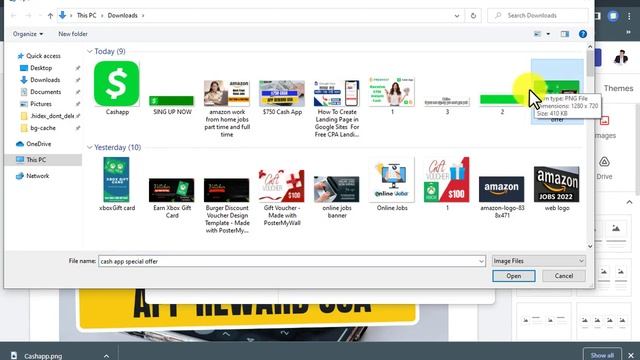This screenshot has width=640, height=360.
Task: Open File name history dropdown arrow
Action: coord(481,261)
